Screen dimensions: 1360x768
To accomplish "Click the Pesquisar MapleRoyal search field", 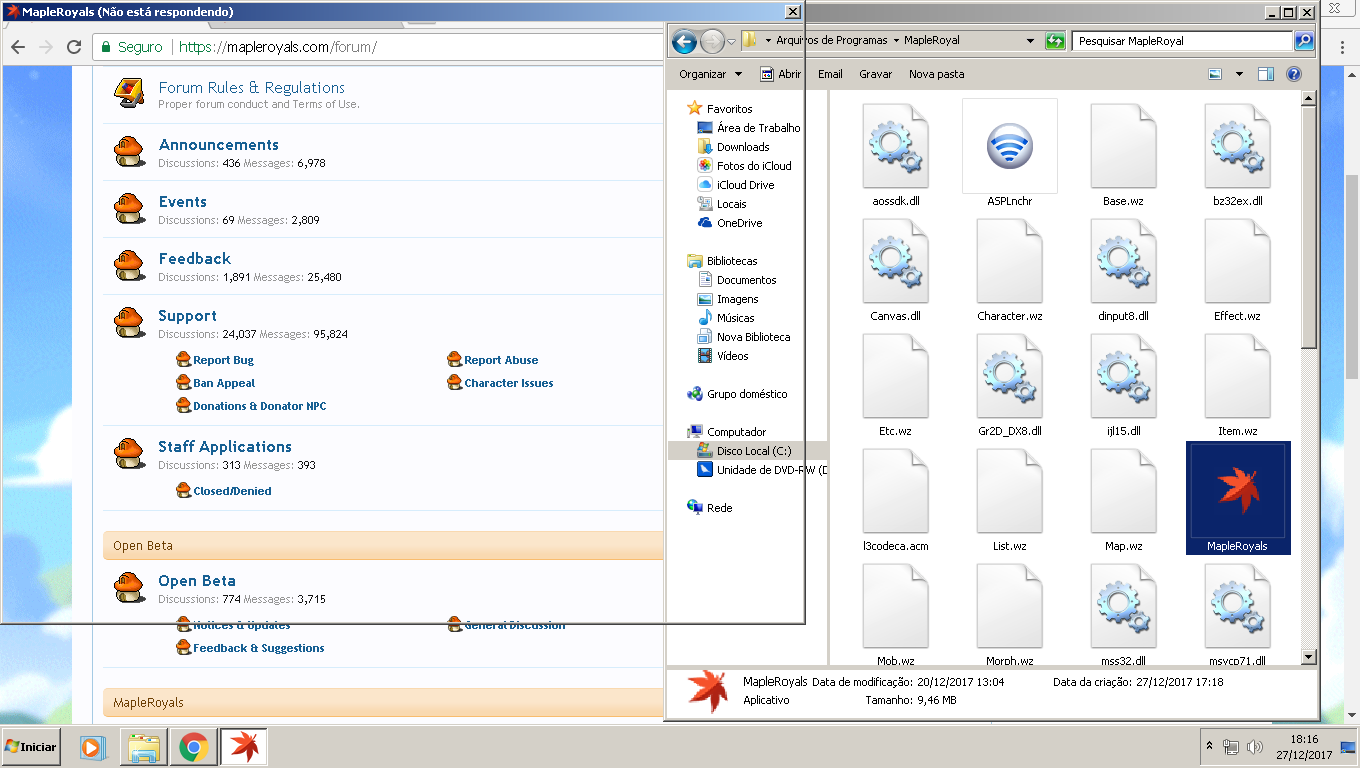I will point(1180,41).
